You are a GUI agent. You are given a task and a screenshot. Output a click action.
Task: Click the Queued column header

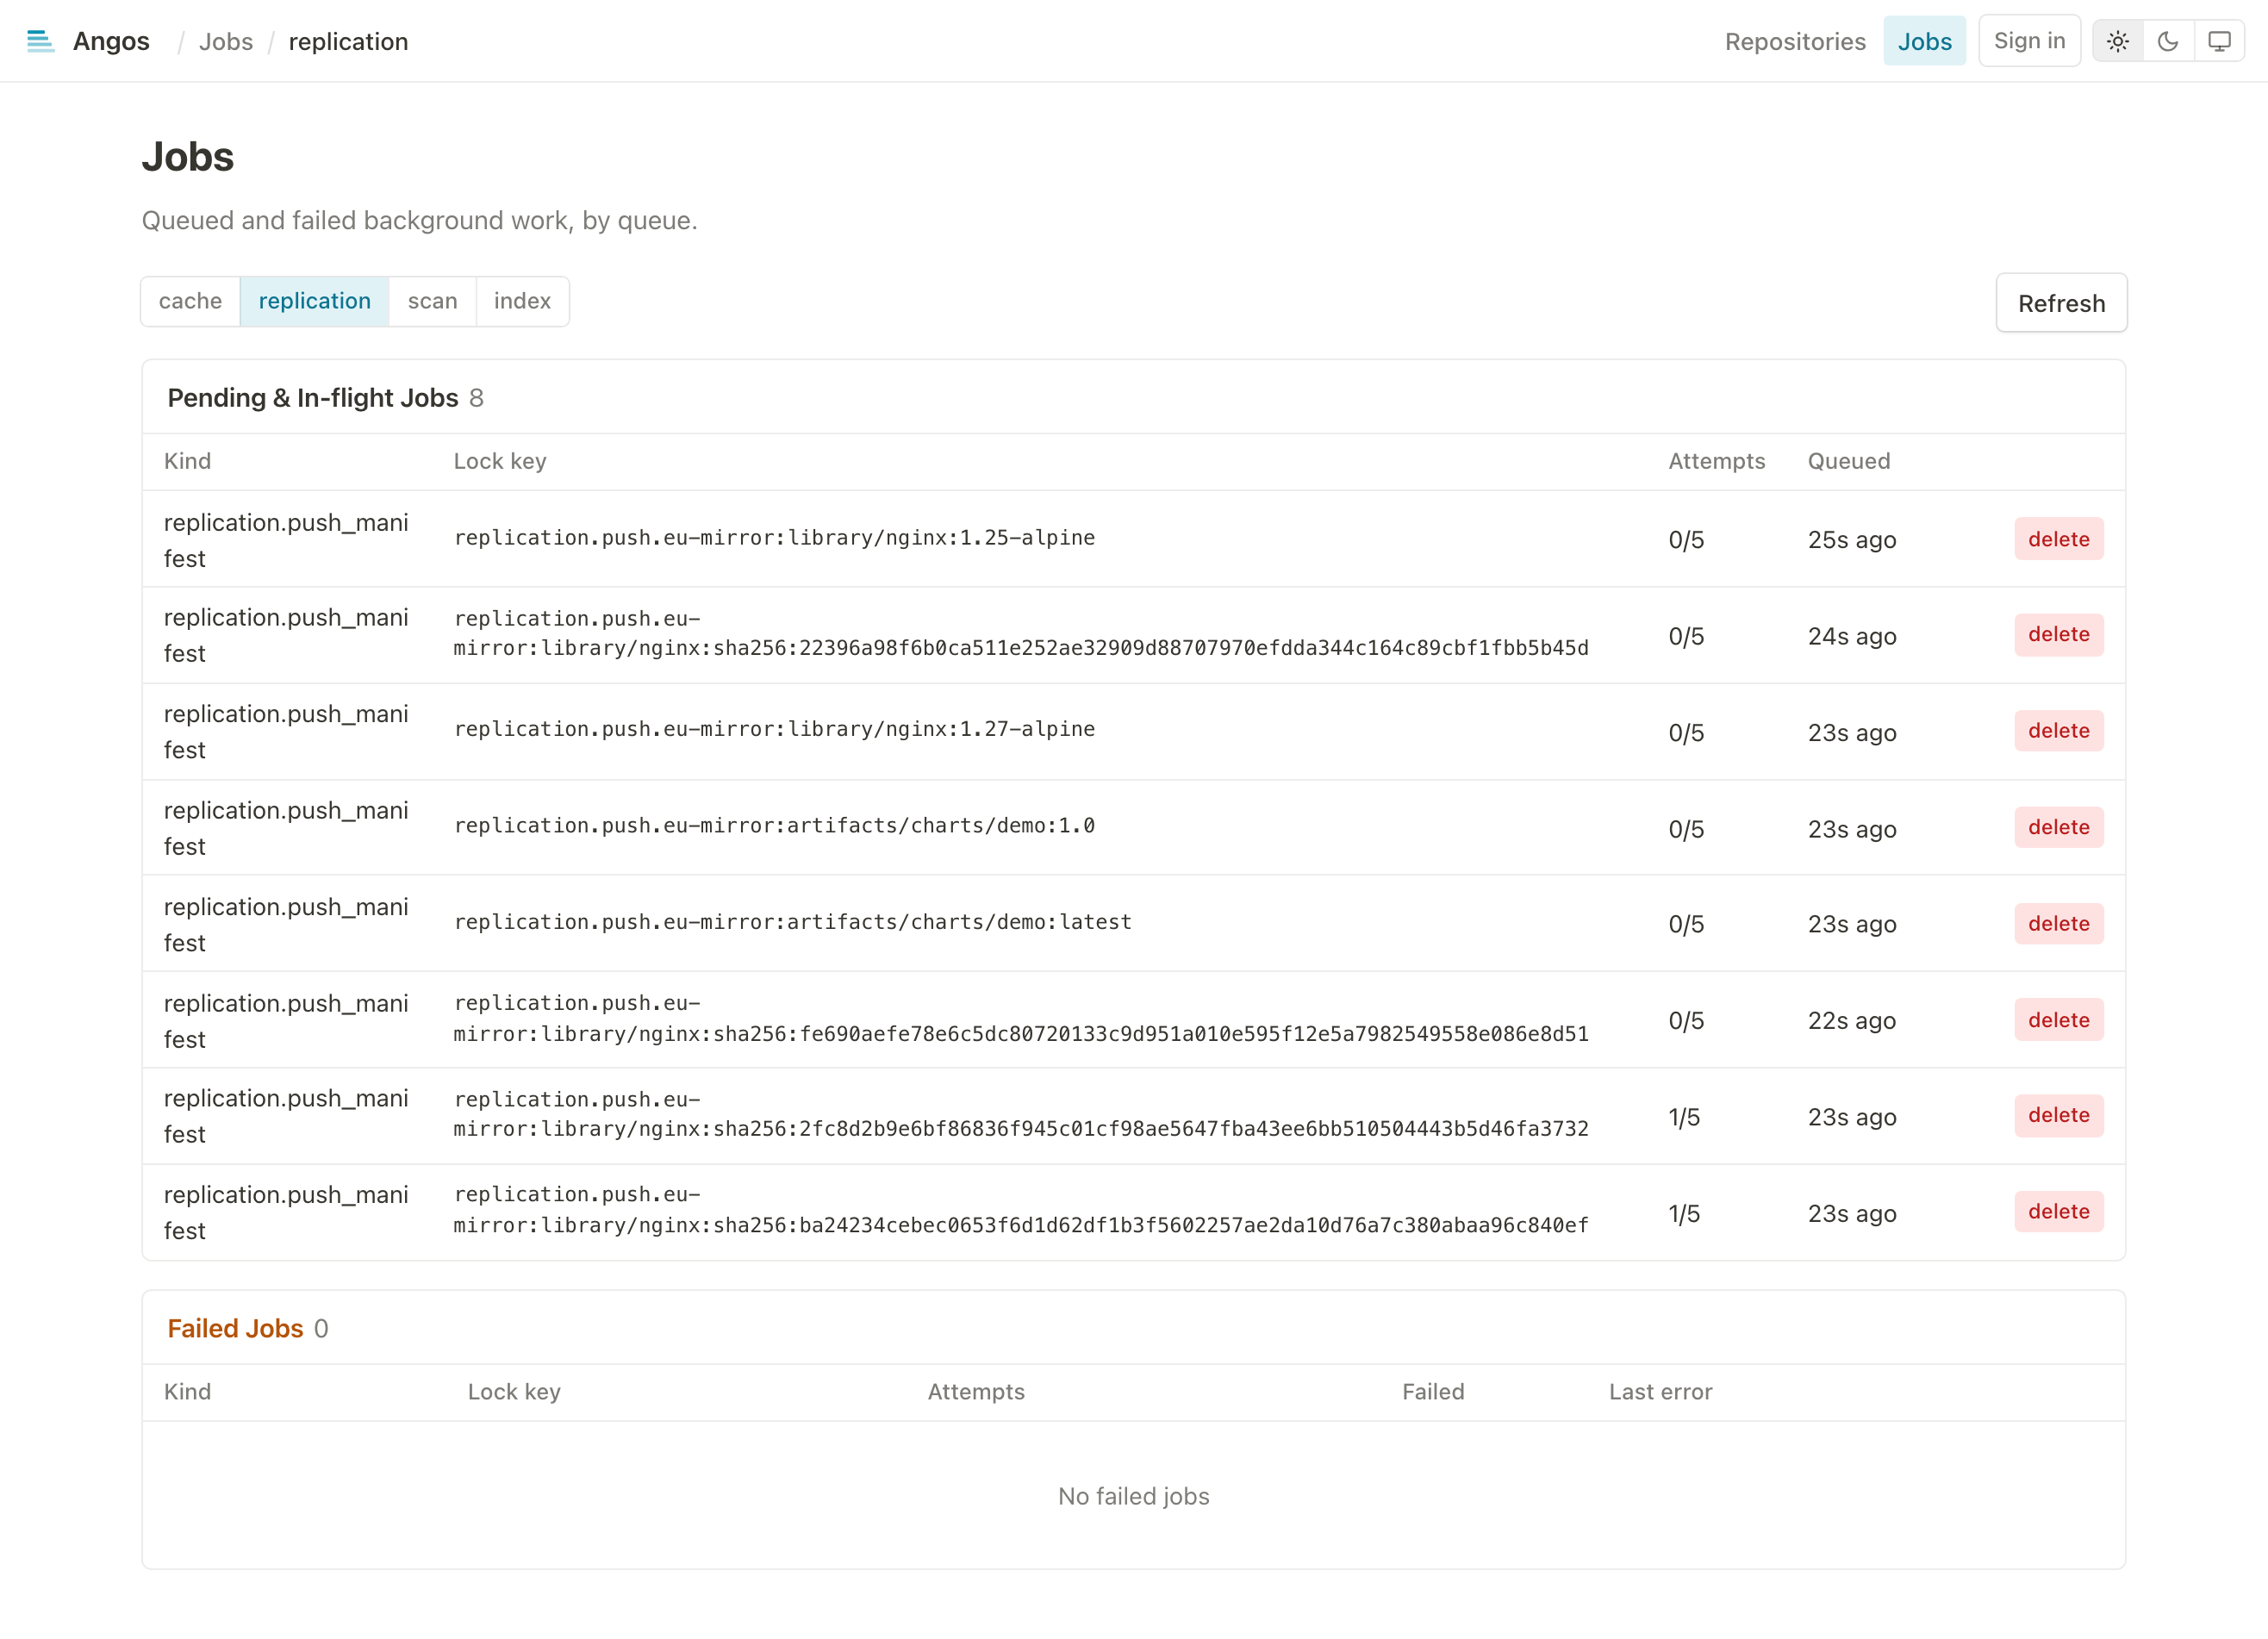point(1848,461)
